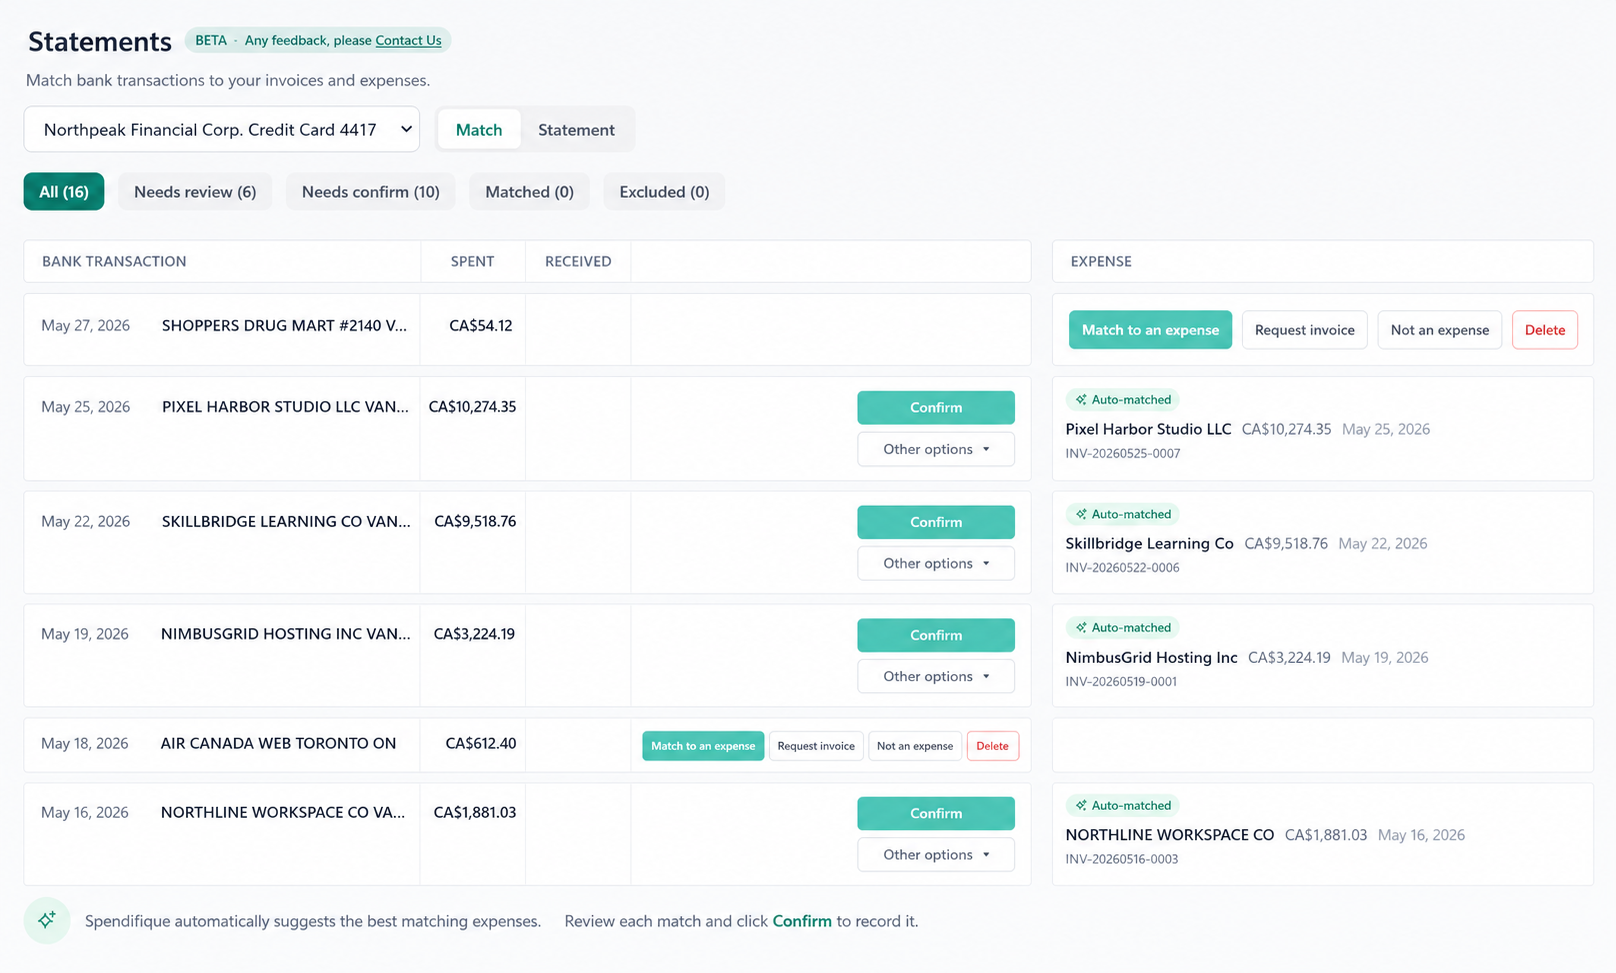Click the Confirm link in the footer hint
The height and width of the screenshot is (973, 1616).
coord(802,921)
